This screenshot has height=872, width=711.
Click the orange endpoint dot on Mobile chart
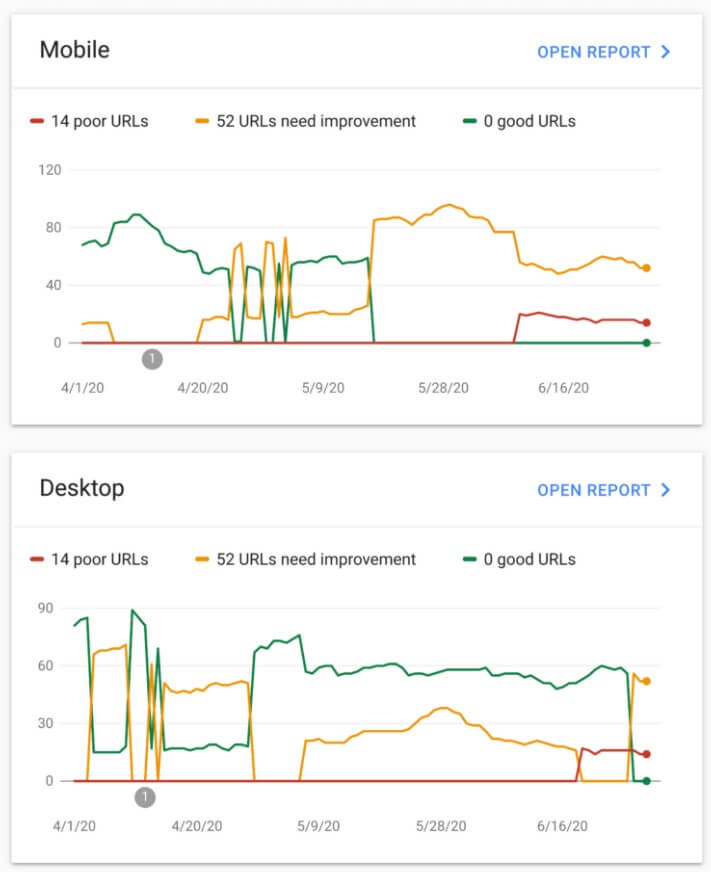[x=646, y=268]
